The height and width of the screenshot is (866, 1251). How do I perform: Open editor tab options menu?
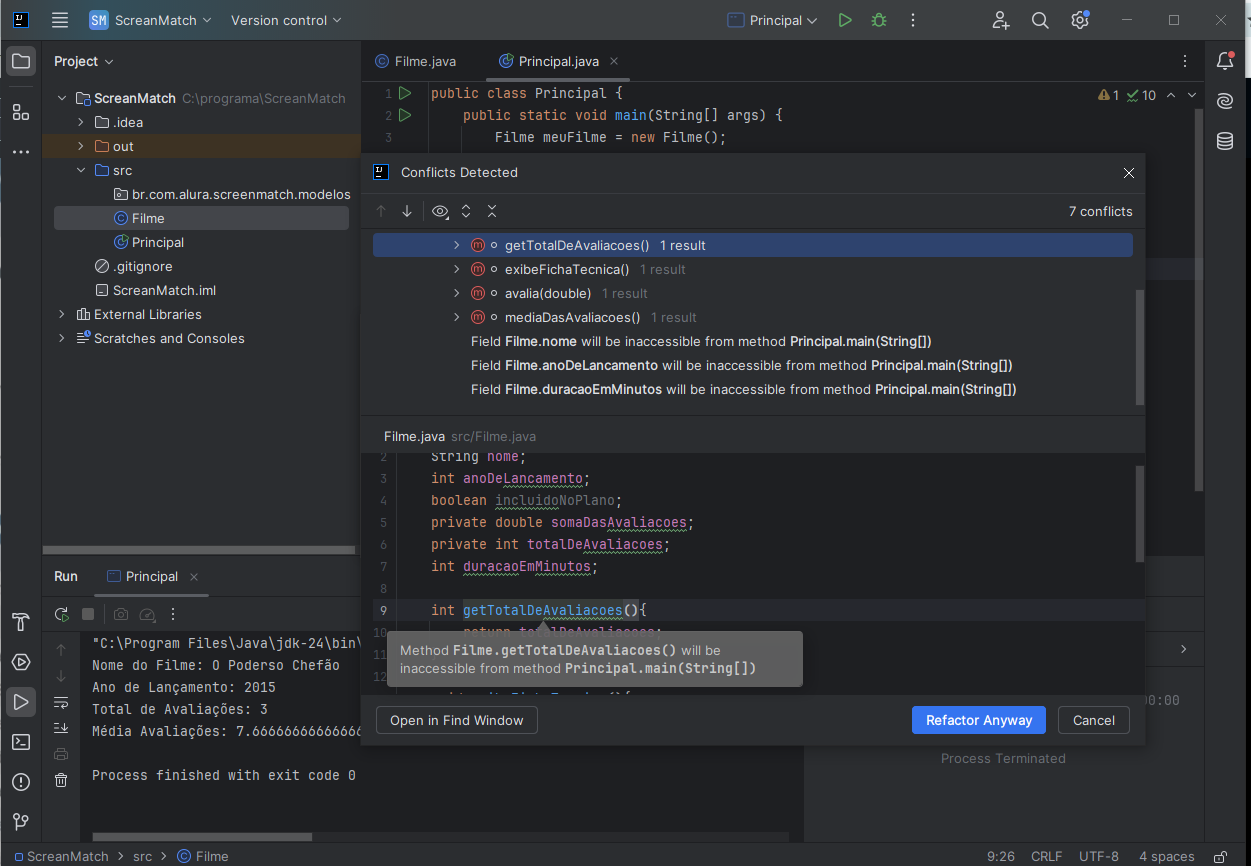1185,61
